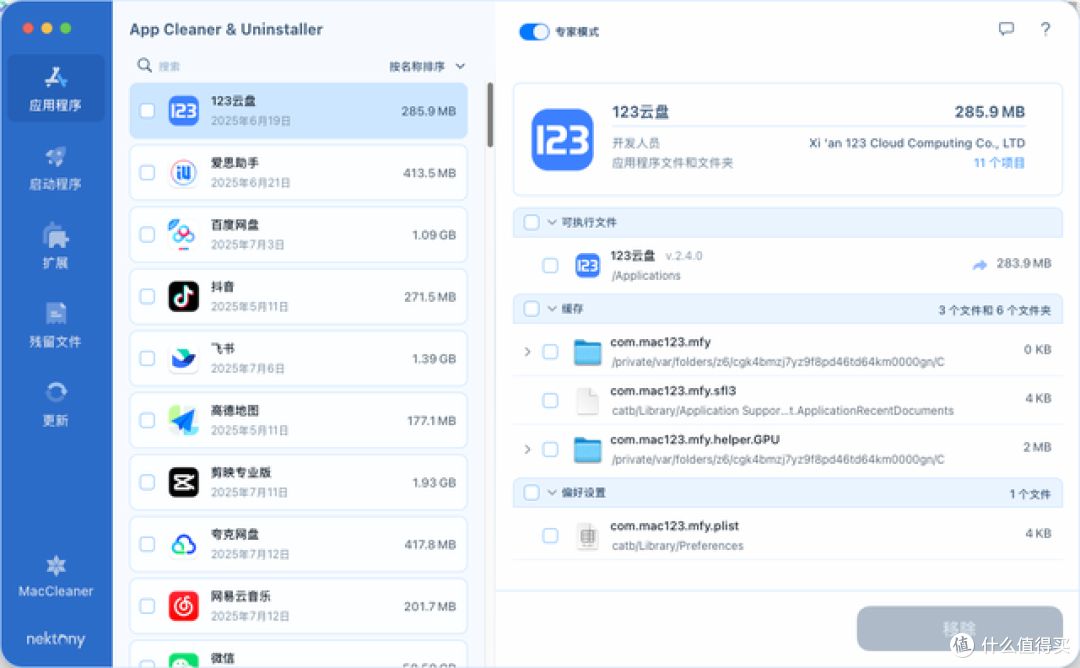Expand the com.mac123.mfy.helper.GPU folder
The height and width of the screenshot is (668, 1080).
tap(528, 449)
